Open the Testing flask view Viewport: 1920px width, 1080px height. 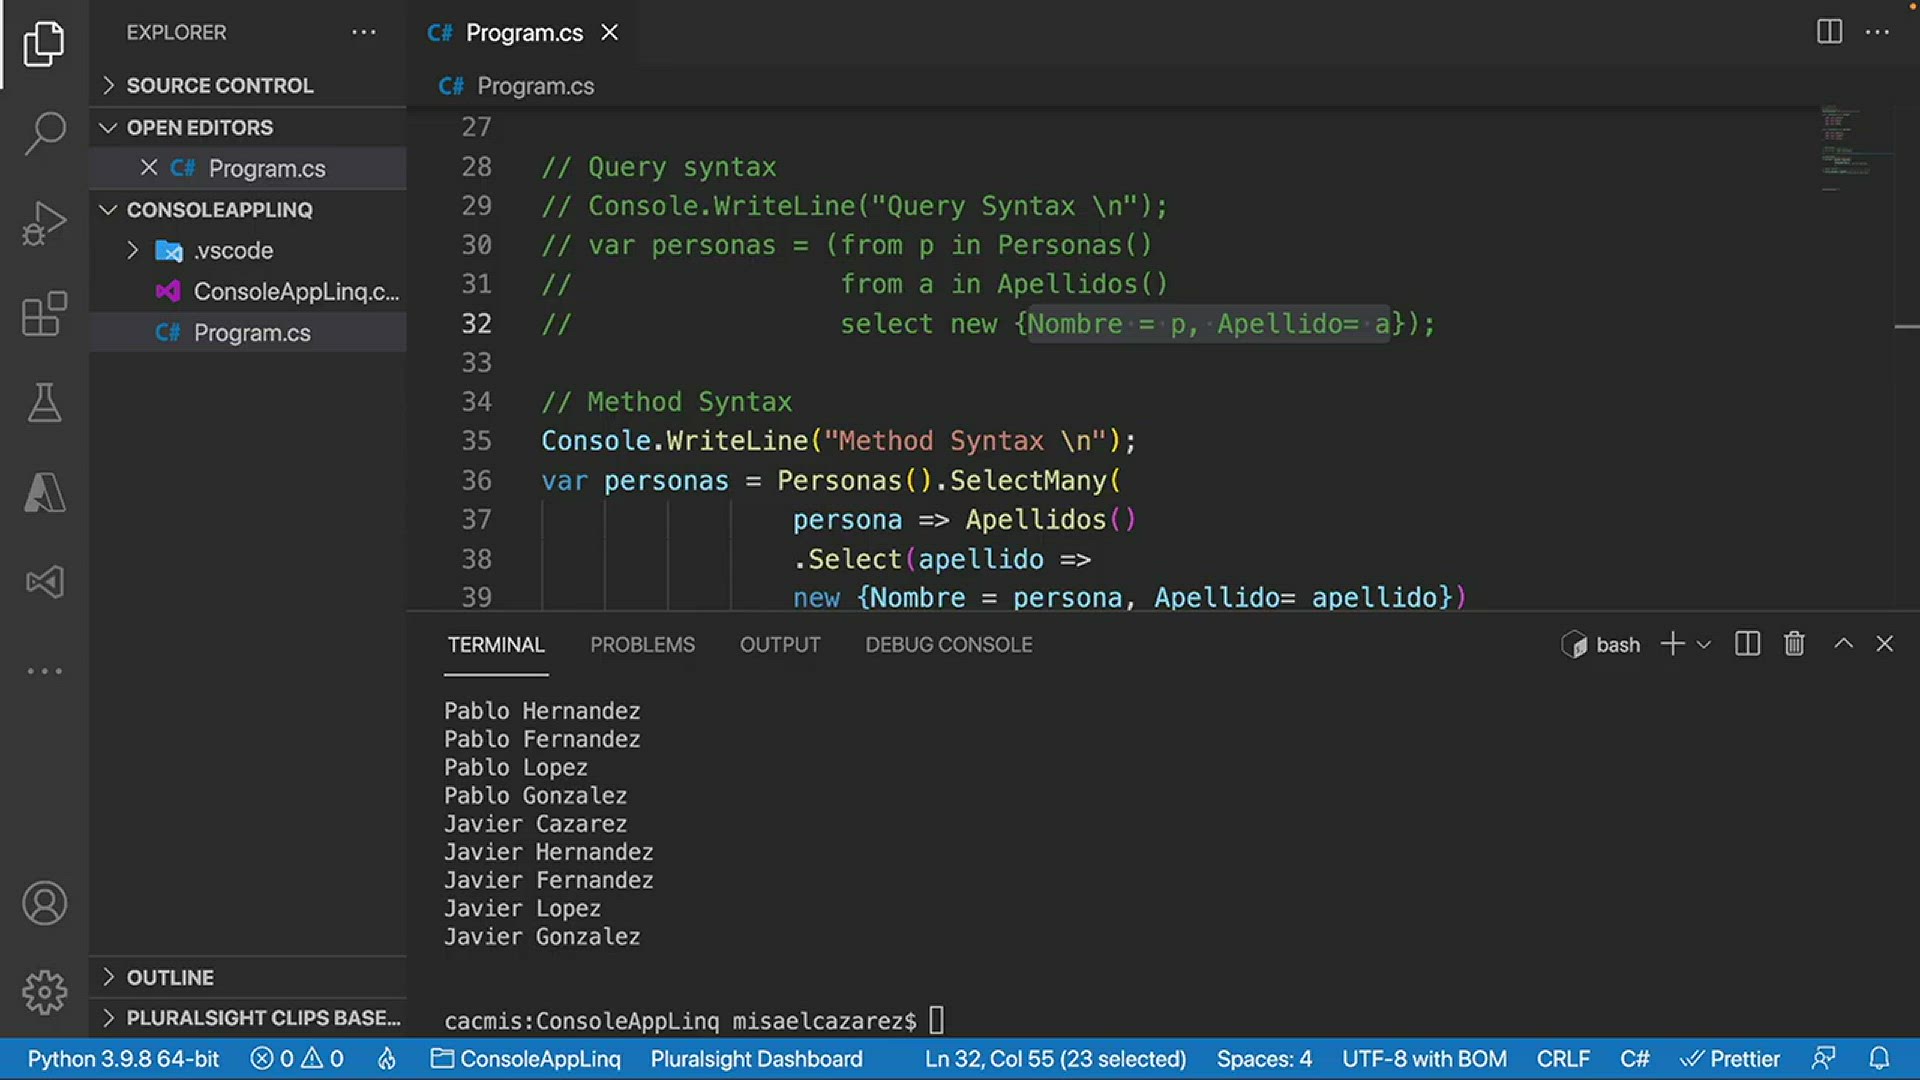coord(44,402)
